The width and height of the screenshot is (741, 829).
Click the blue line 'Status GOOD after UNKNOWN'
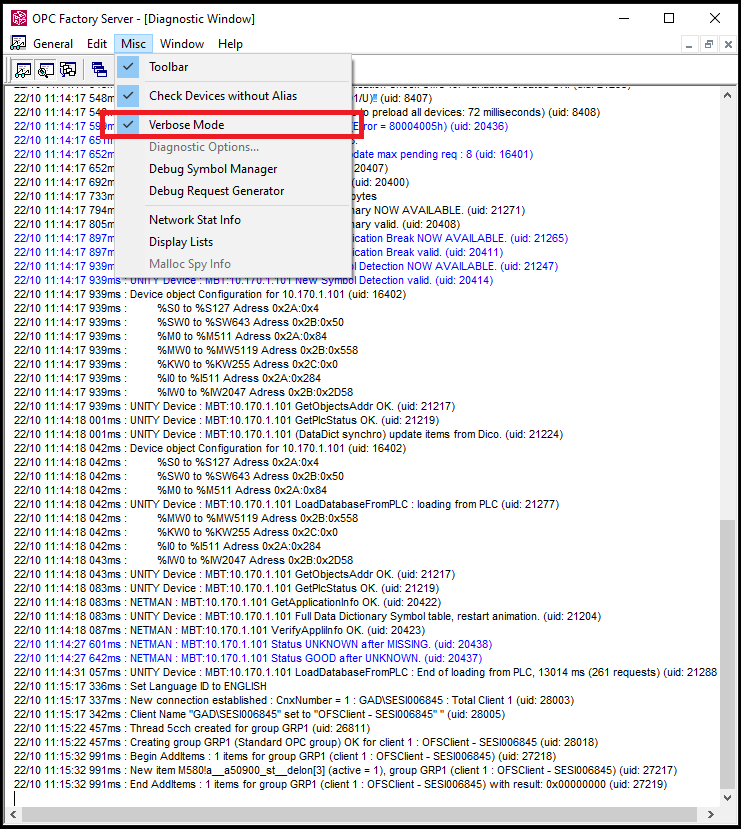coord(248,658)
